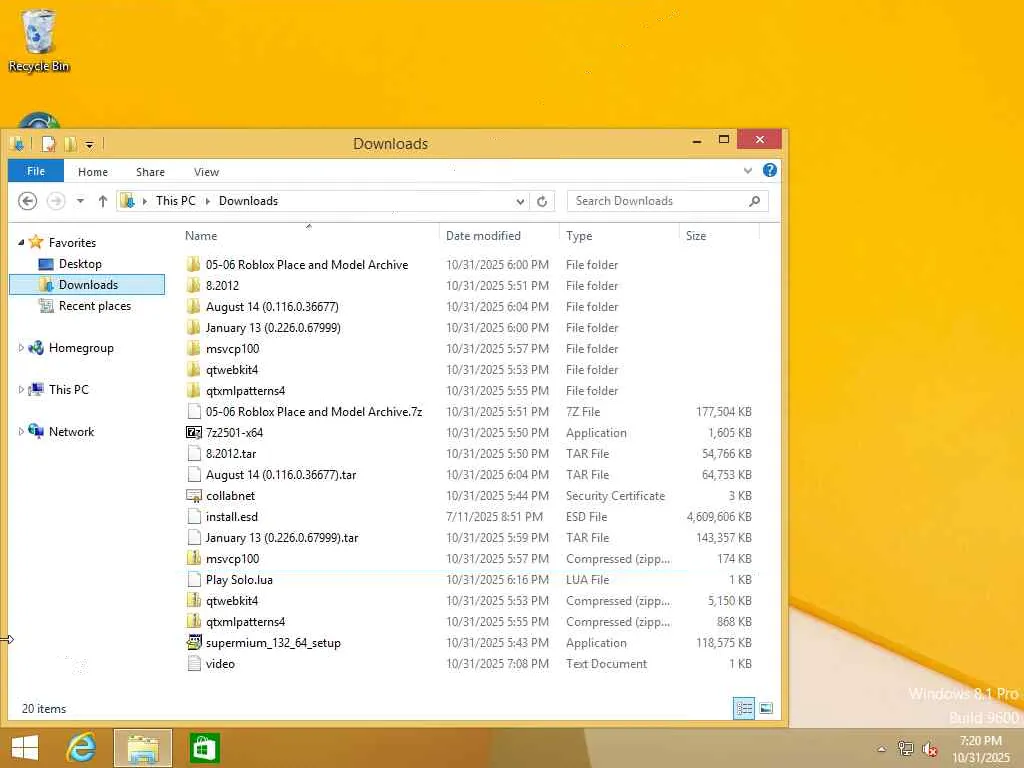Open the Help question mark icon
This screenshot has width=1024, height=768.
(x=770, y=170)
